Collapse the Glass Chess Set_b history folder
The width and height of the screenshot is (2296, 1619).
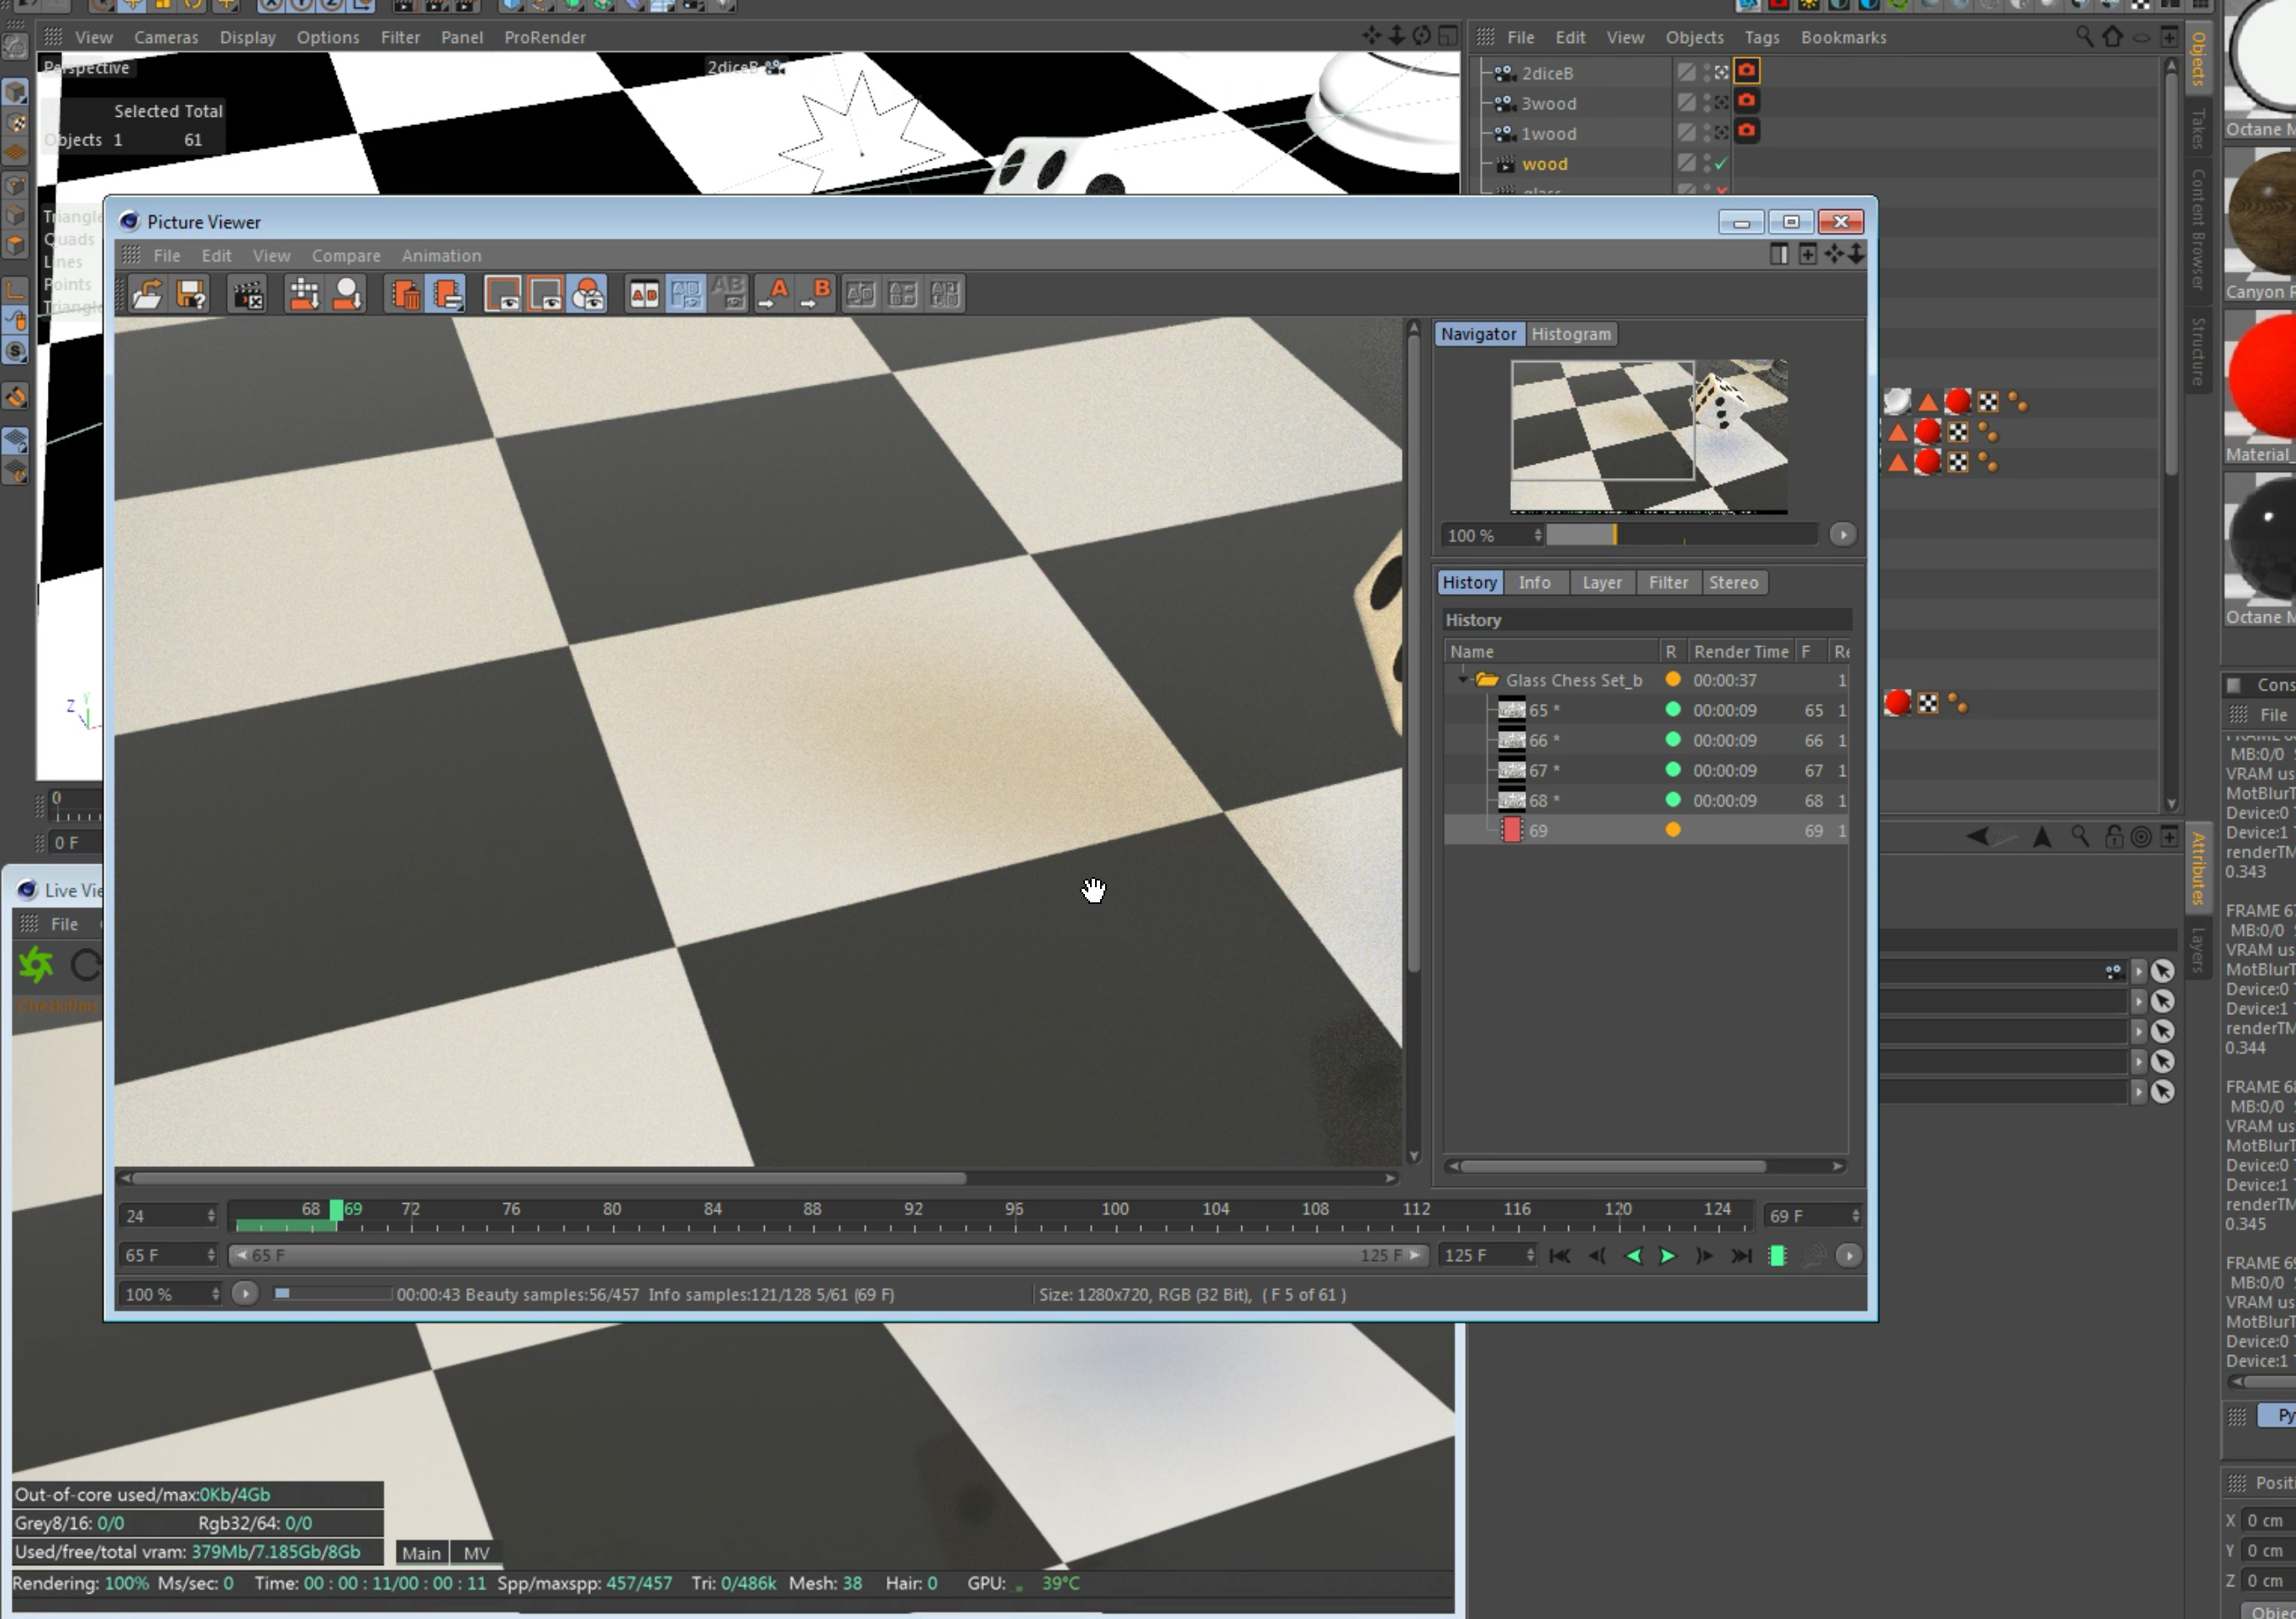point(1462,680)
